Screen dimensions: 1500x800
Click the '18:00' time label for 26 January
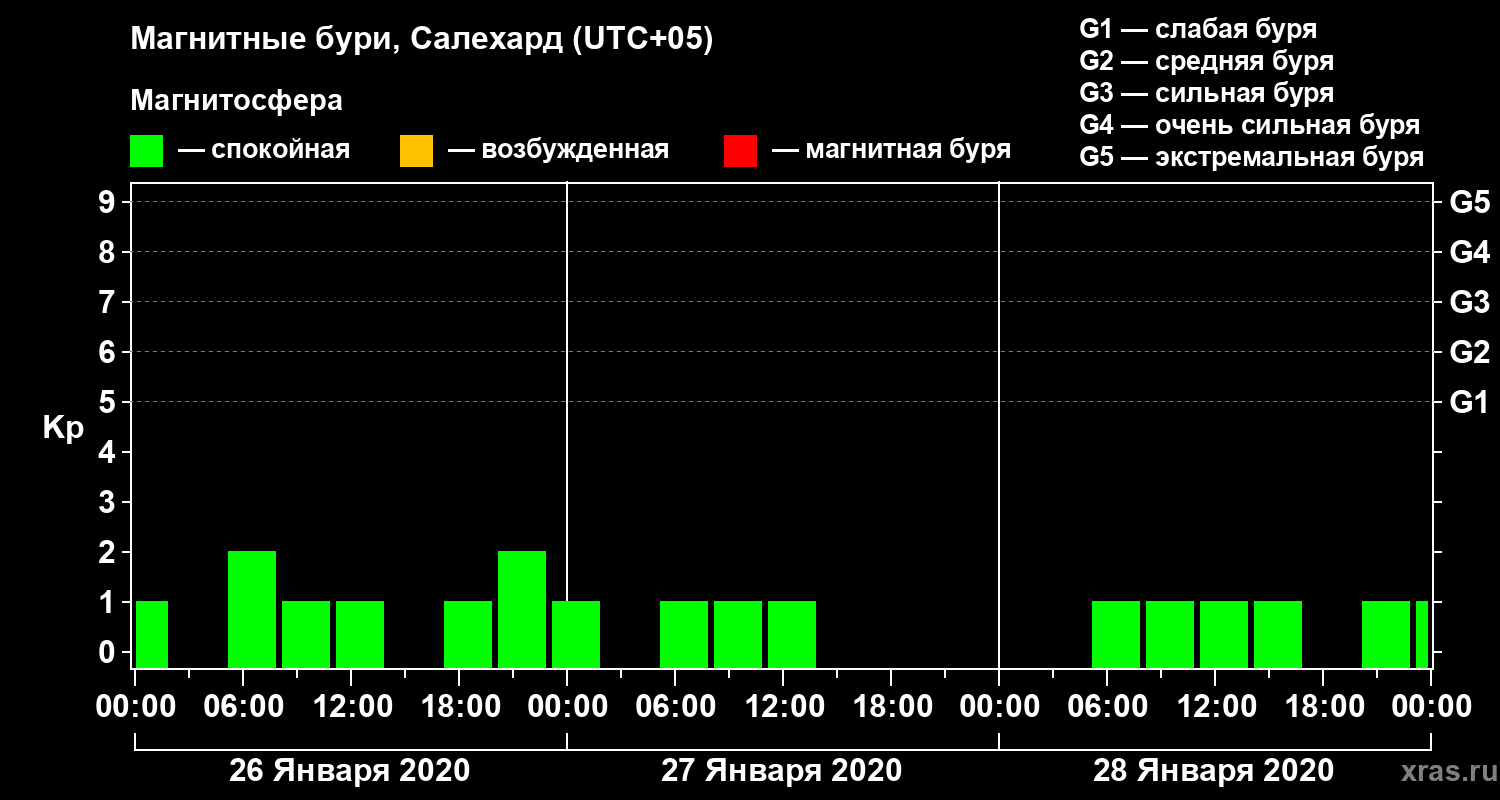coord(459,706)
